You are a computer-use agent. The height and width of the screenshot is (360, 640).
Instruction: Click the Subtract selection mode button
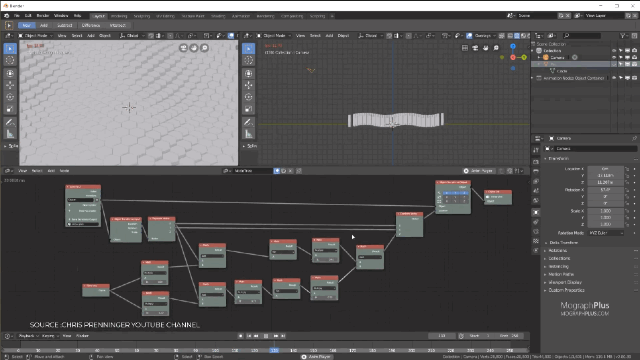64,25
